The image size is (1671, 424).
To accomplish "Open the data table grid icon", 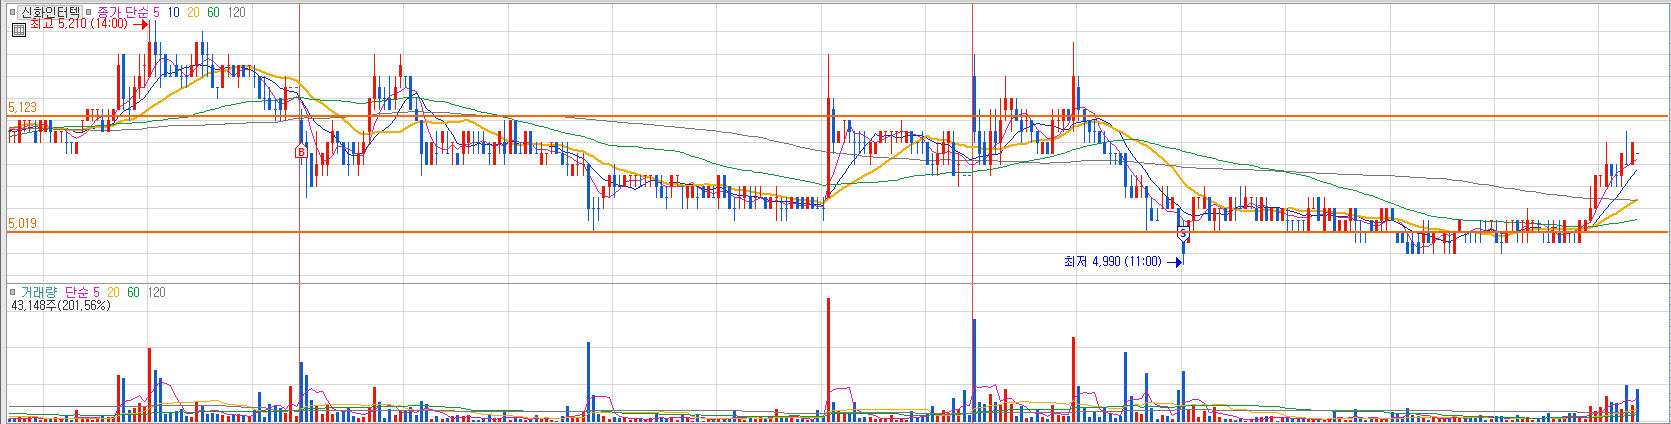I will [x=19, y=30].
